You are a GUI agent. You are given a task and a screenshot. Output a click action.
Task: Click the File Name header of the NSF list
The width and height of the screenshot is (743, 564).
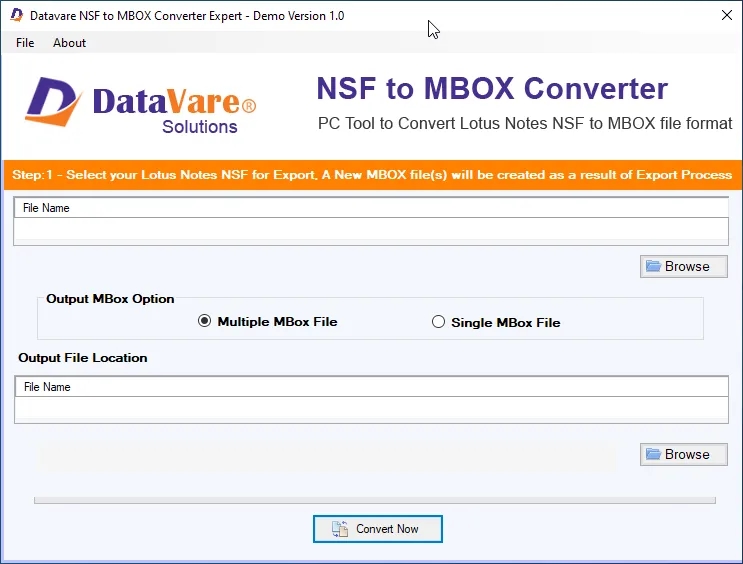[x=371, y=208]
